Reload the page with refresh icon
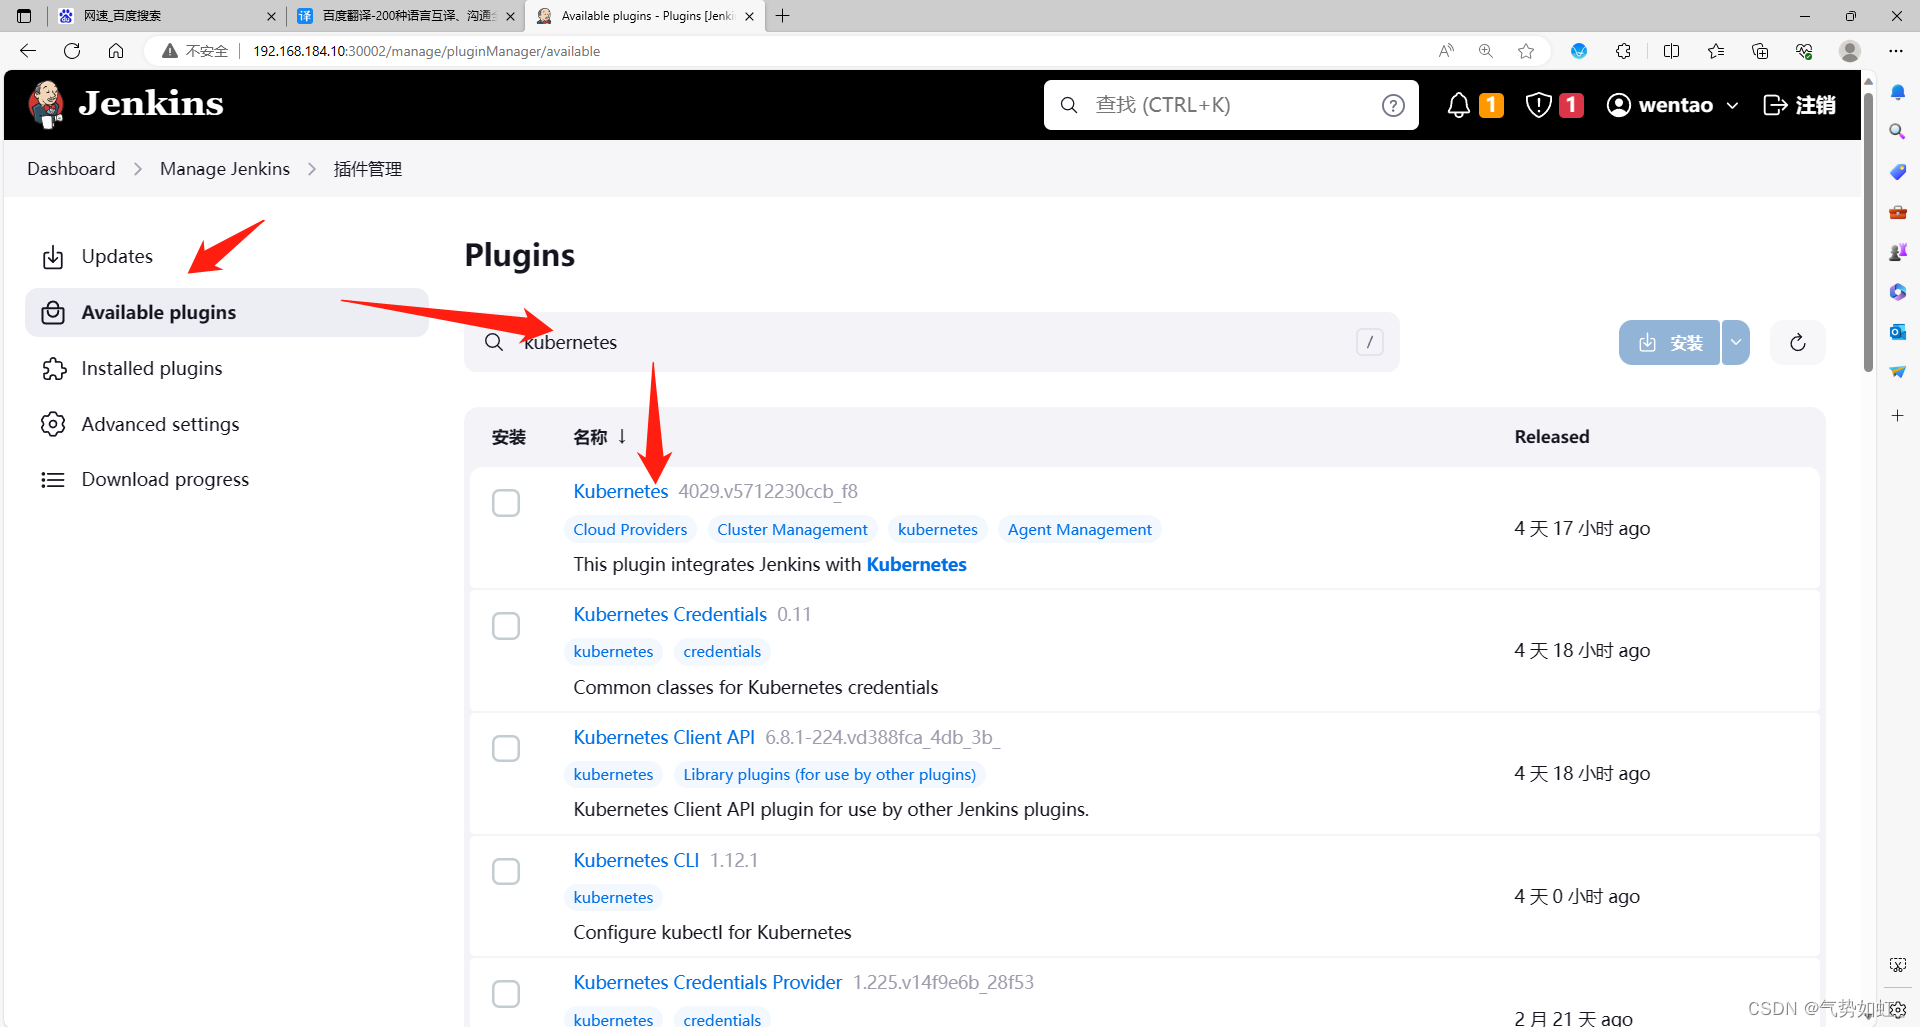This screenshot has height=1027, width=1920. [72, 51]
